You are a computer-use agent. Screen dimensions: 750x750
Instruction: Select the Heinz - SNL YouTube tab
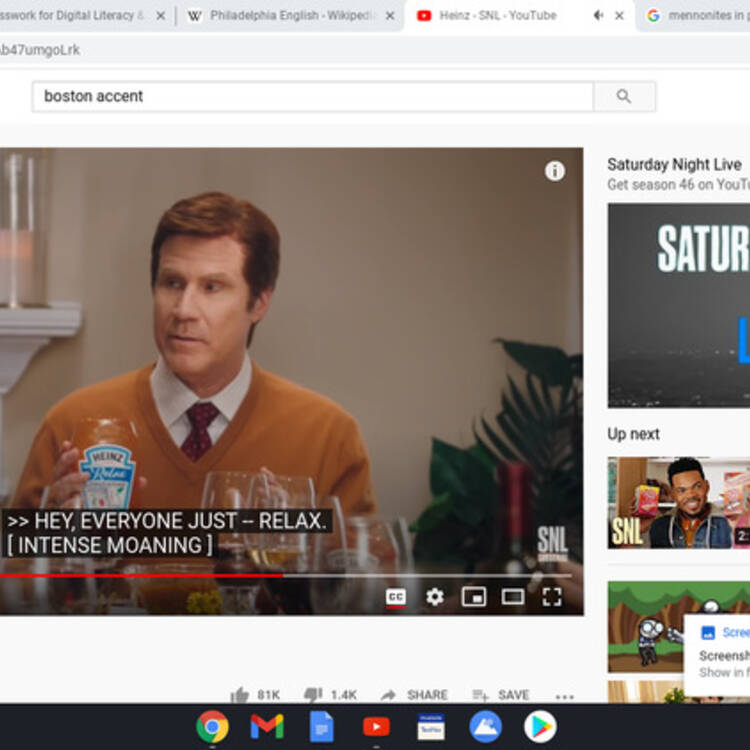[x=497, y=16]
